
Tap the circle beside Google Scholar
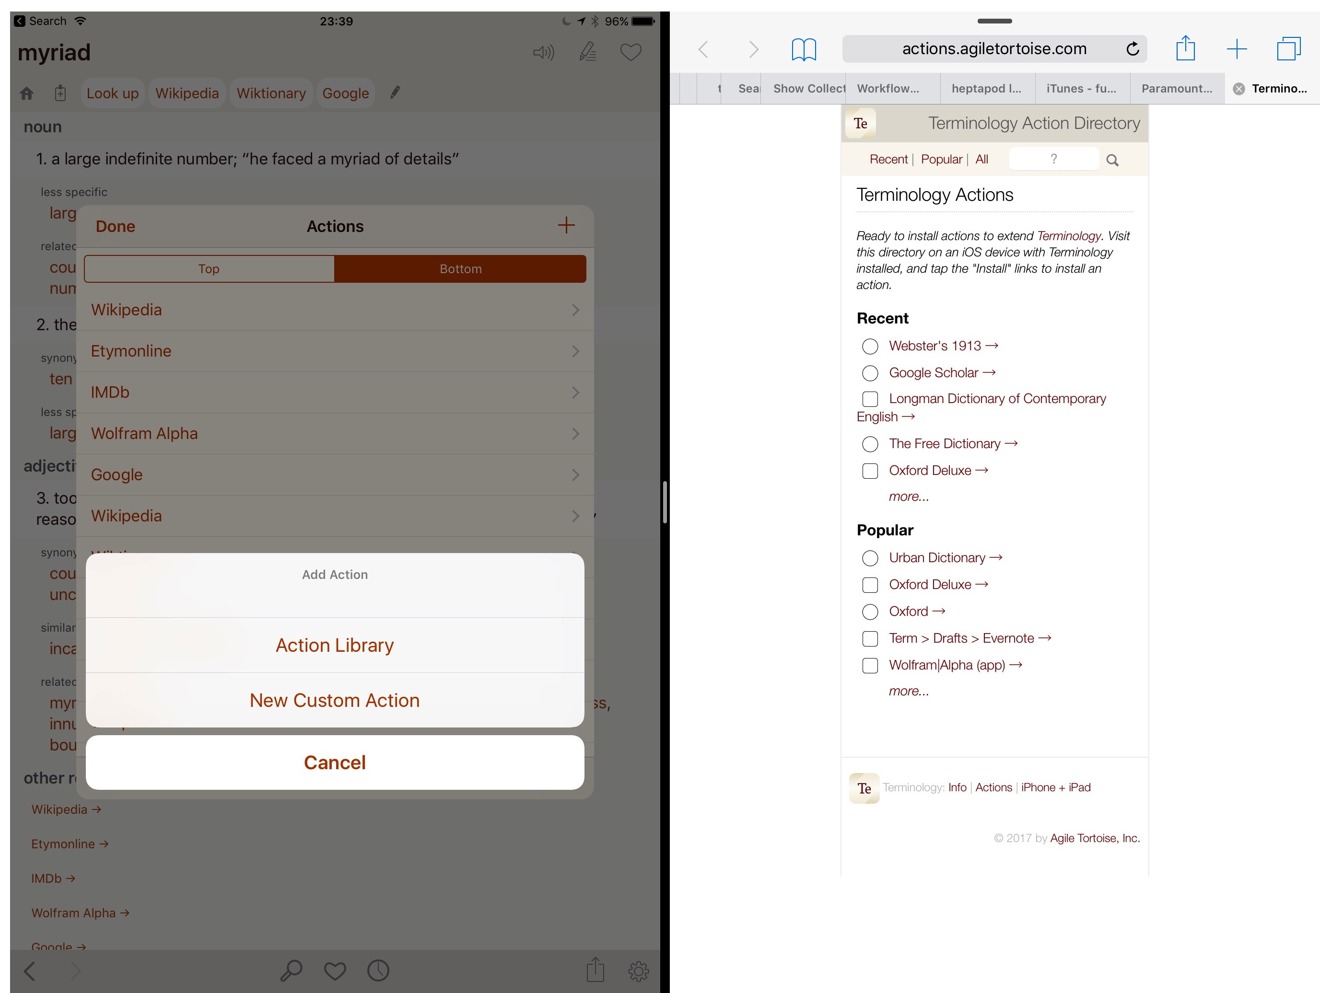click(x=870, y=373)
